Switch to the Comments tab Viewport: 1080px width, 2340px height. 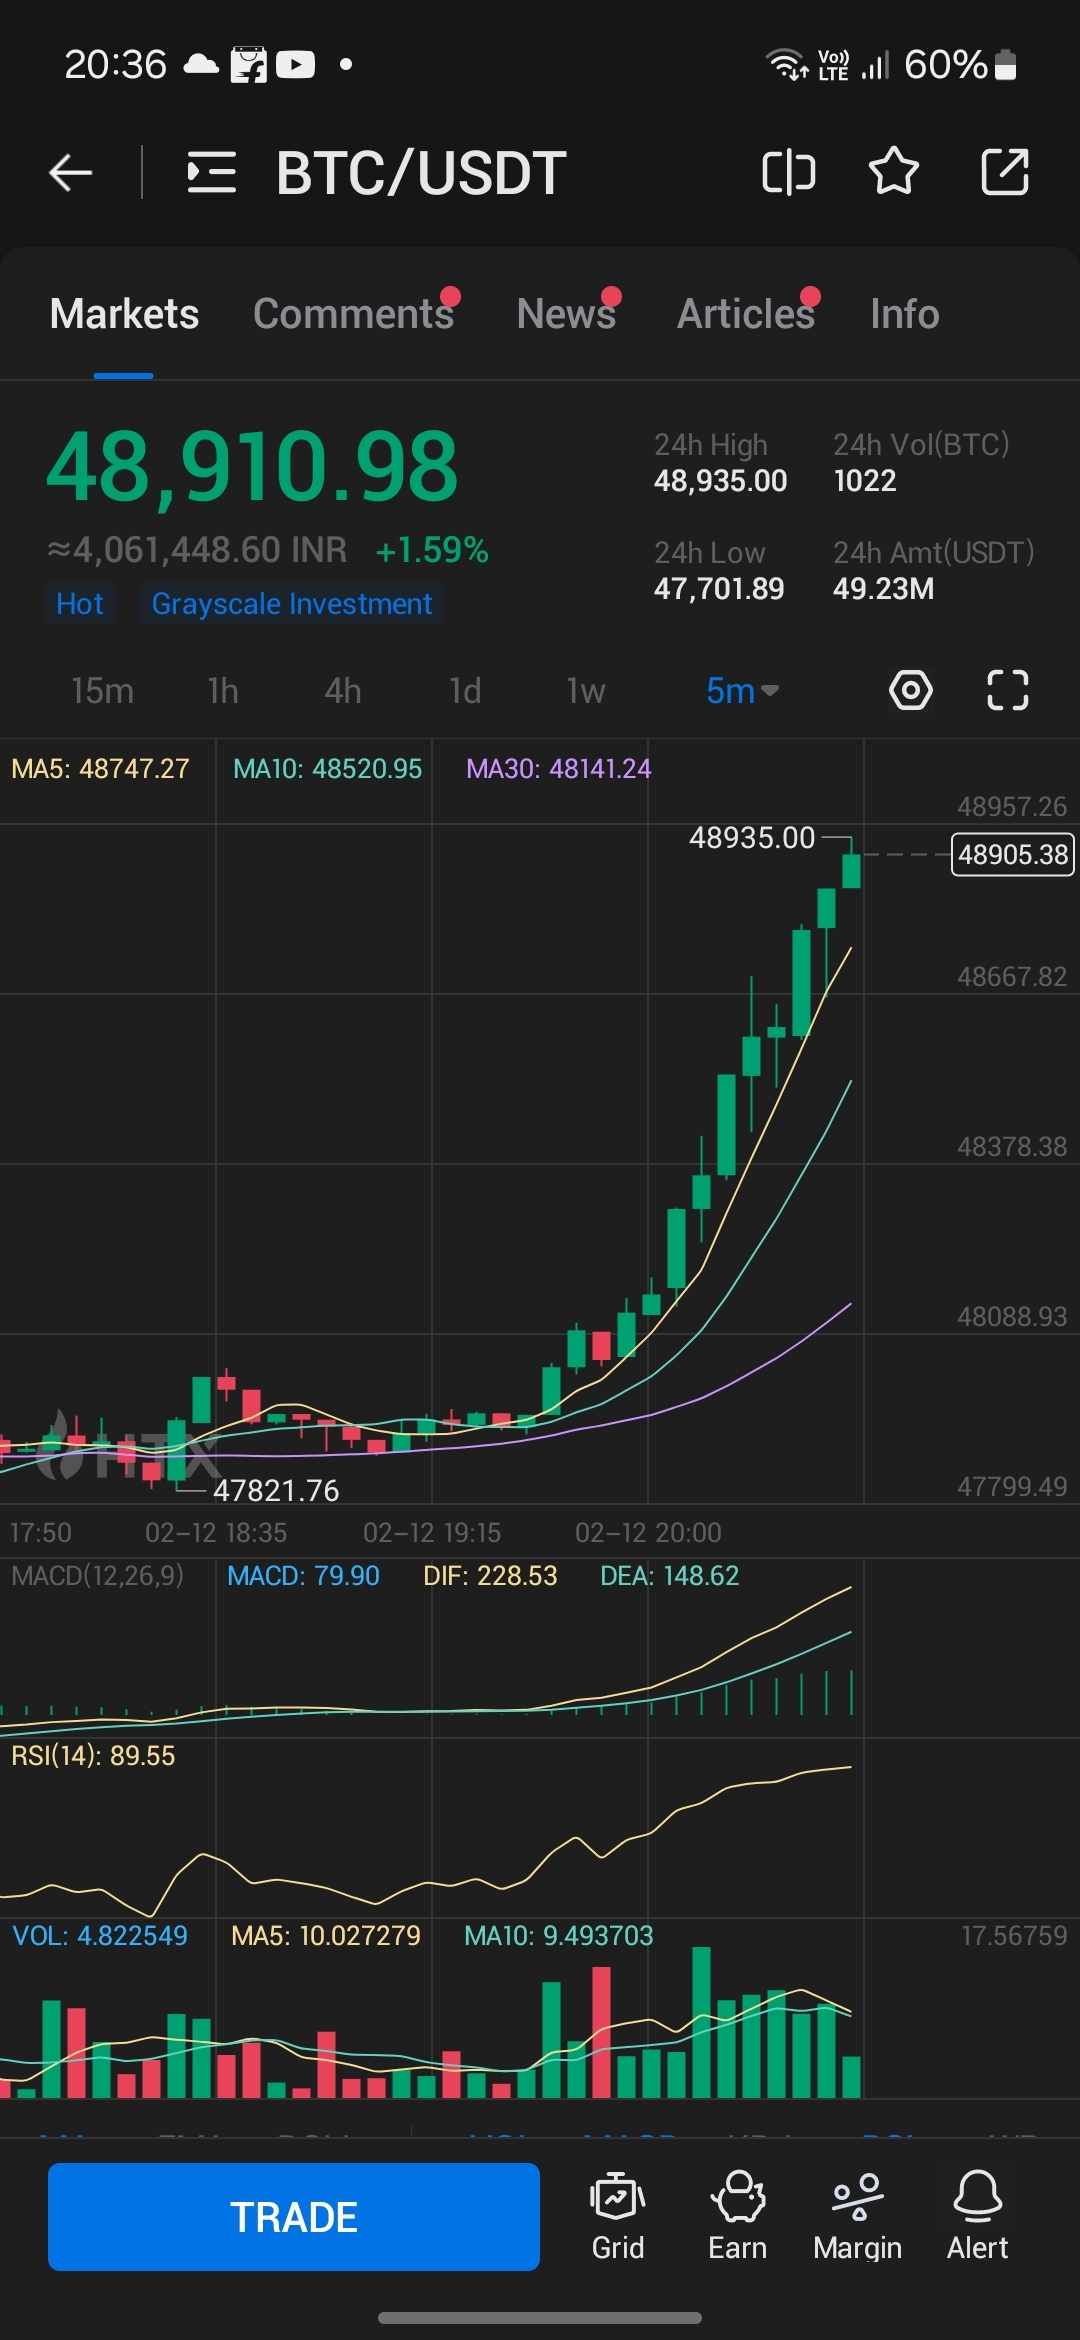click(353, 314)
